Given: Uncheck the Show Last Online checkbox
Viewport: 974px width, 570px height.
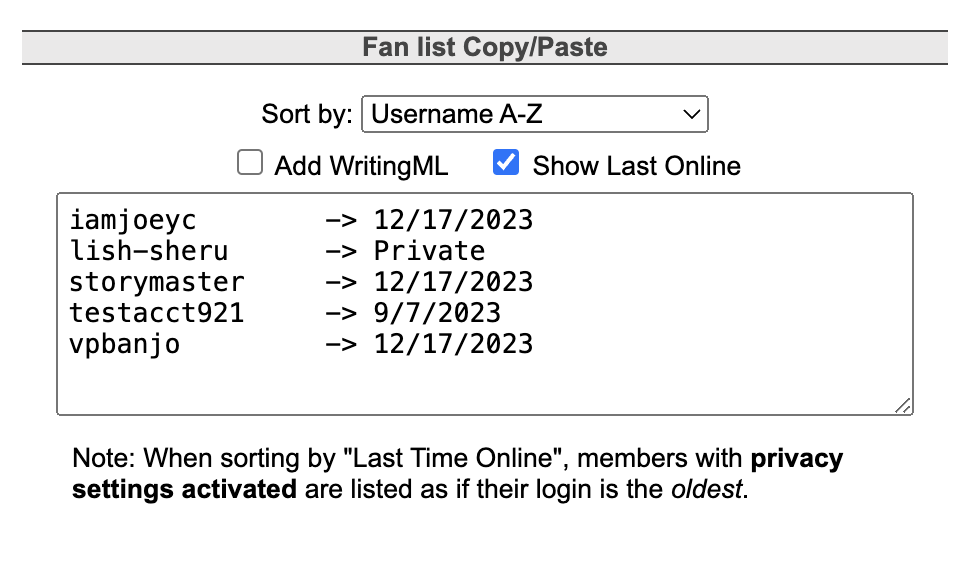Looking at the screenshot, I should pos(506,163).
